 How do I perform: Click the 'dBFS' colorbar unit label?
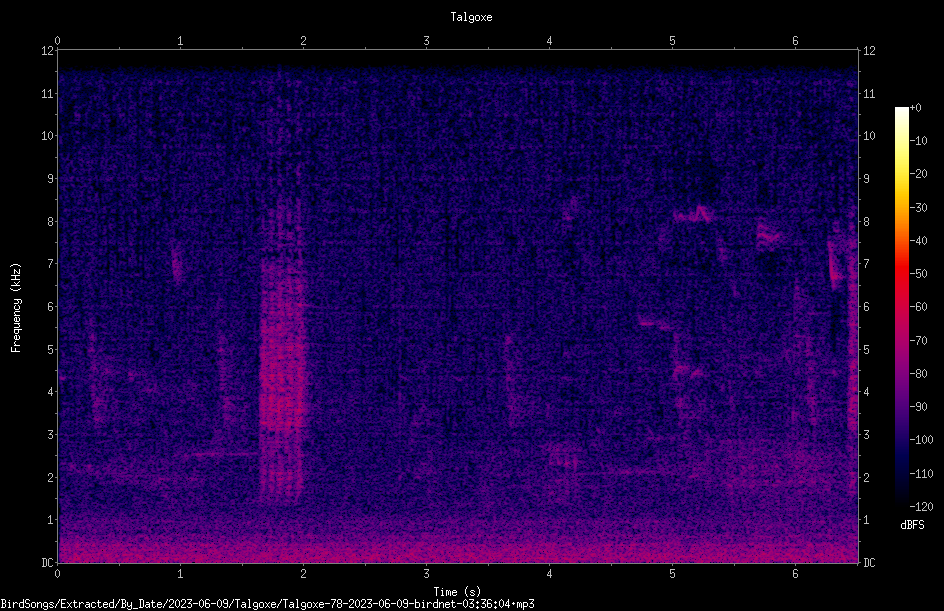(912, 525)
